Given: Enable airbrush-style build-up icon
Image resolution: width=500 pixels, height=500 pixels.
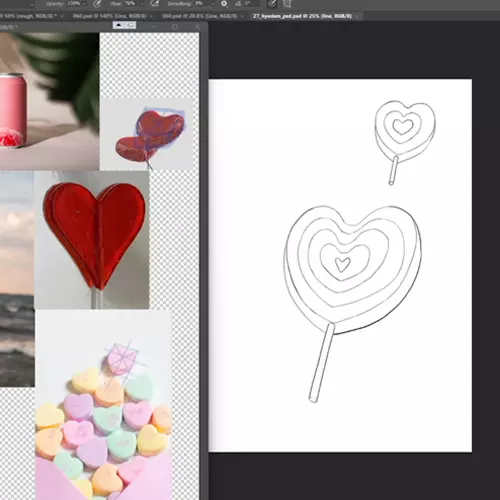Looking at the screenshot, I should point(154,4).
